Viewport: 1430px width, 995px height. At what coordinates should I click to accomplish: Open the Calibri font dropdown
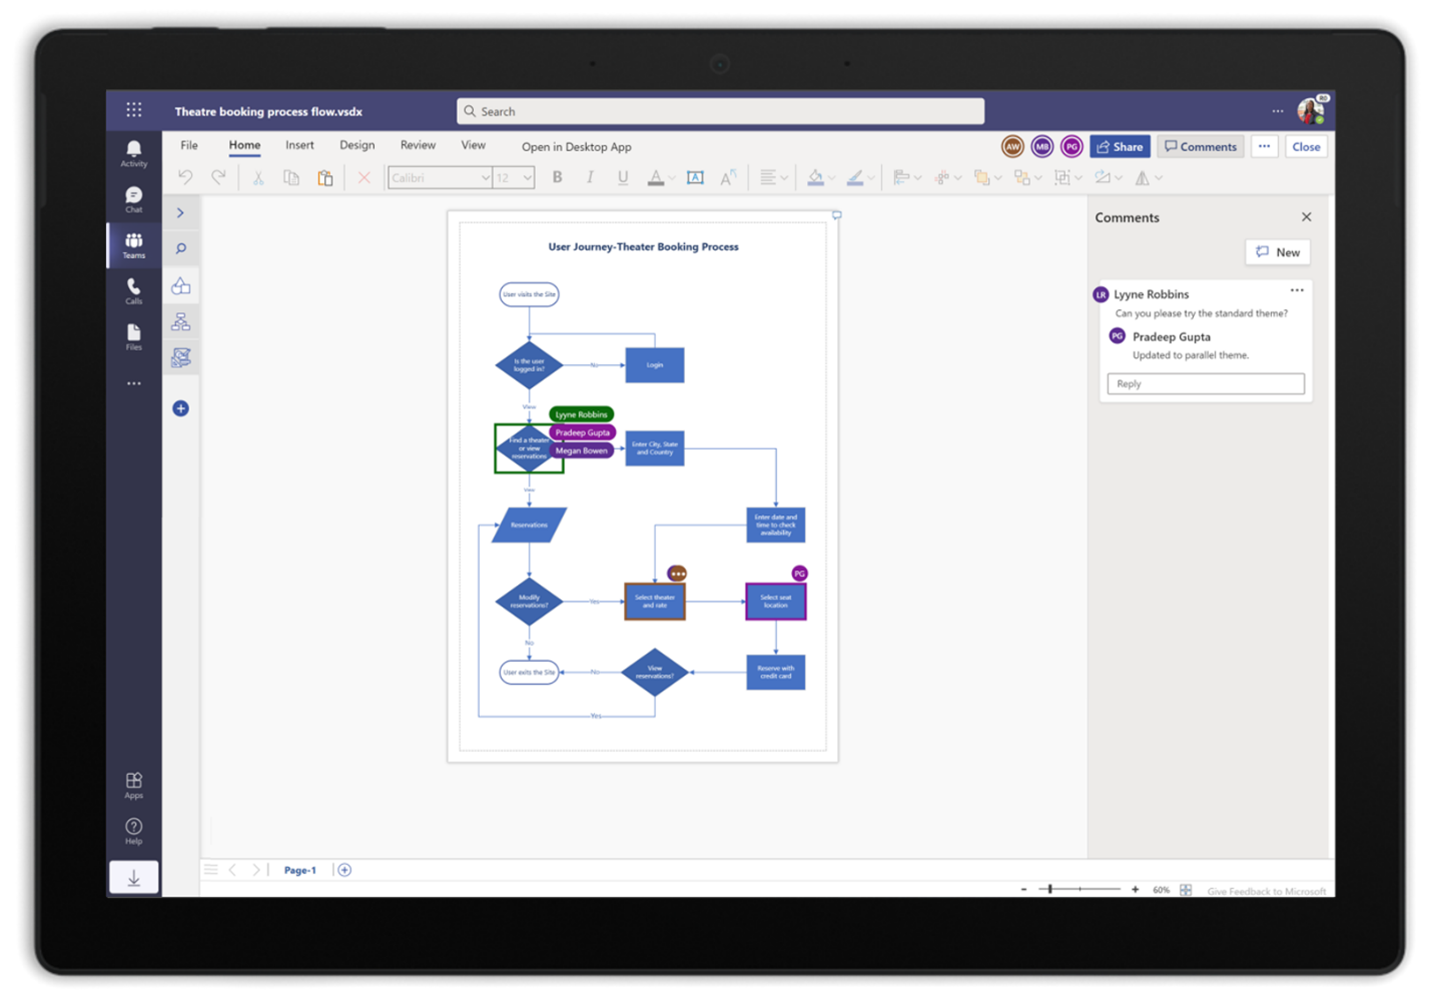click(438, 177)
